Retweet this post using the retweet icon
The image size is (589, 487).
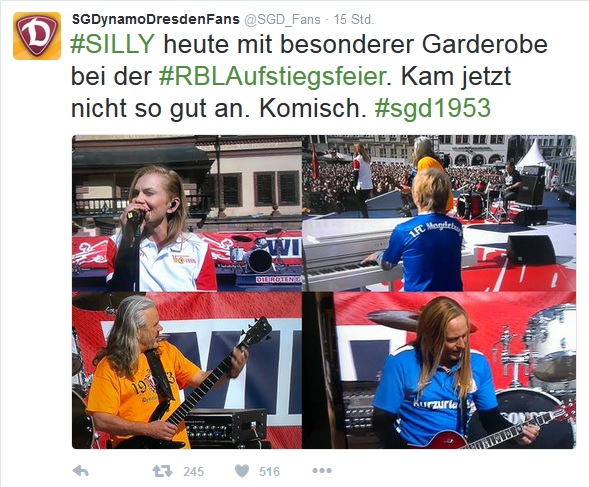coord(162,471)
